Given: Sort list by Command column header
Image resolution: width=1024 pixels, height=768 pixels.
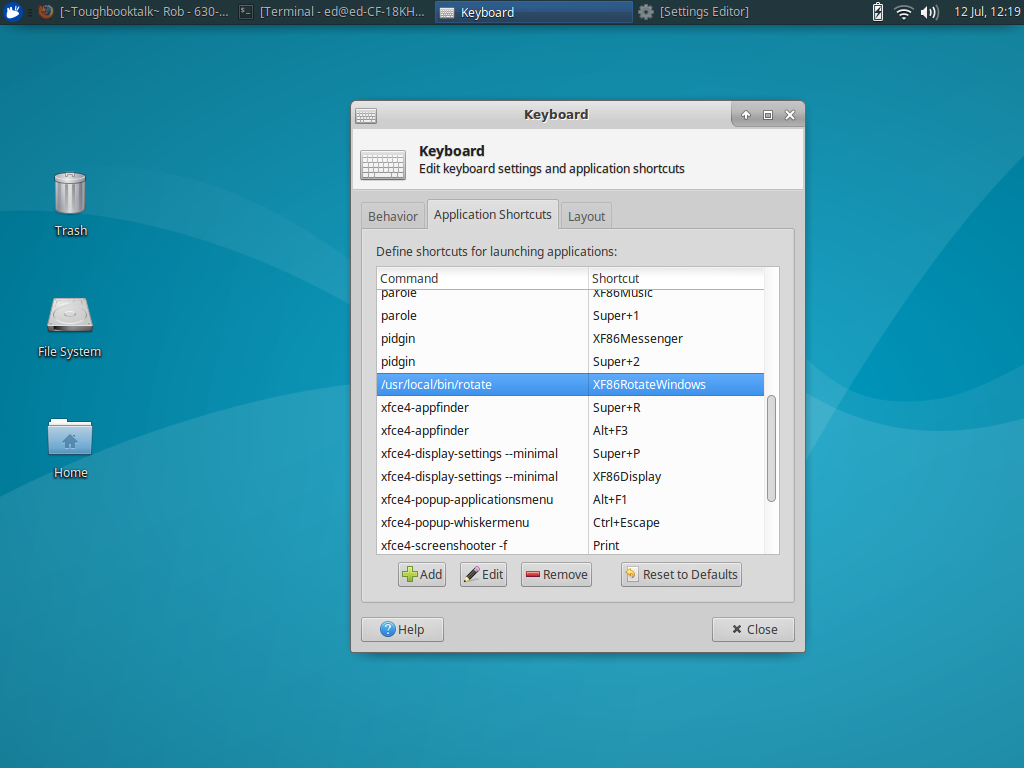Looking at the screenshot, I should tap(482, 278).
